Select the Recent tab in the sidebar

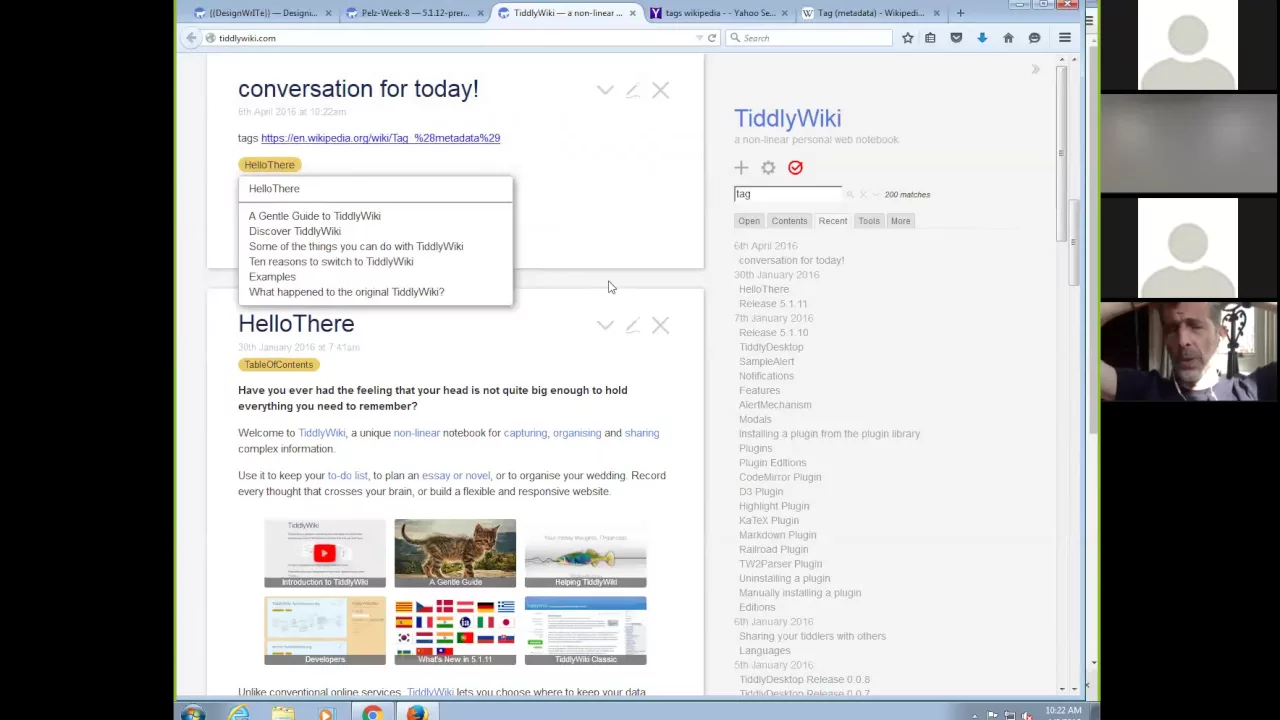tap(832, 221)
